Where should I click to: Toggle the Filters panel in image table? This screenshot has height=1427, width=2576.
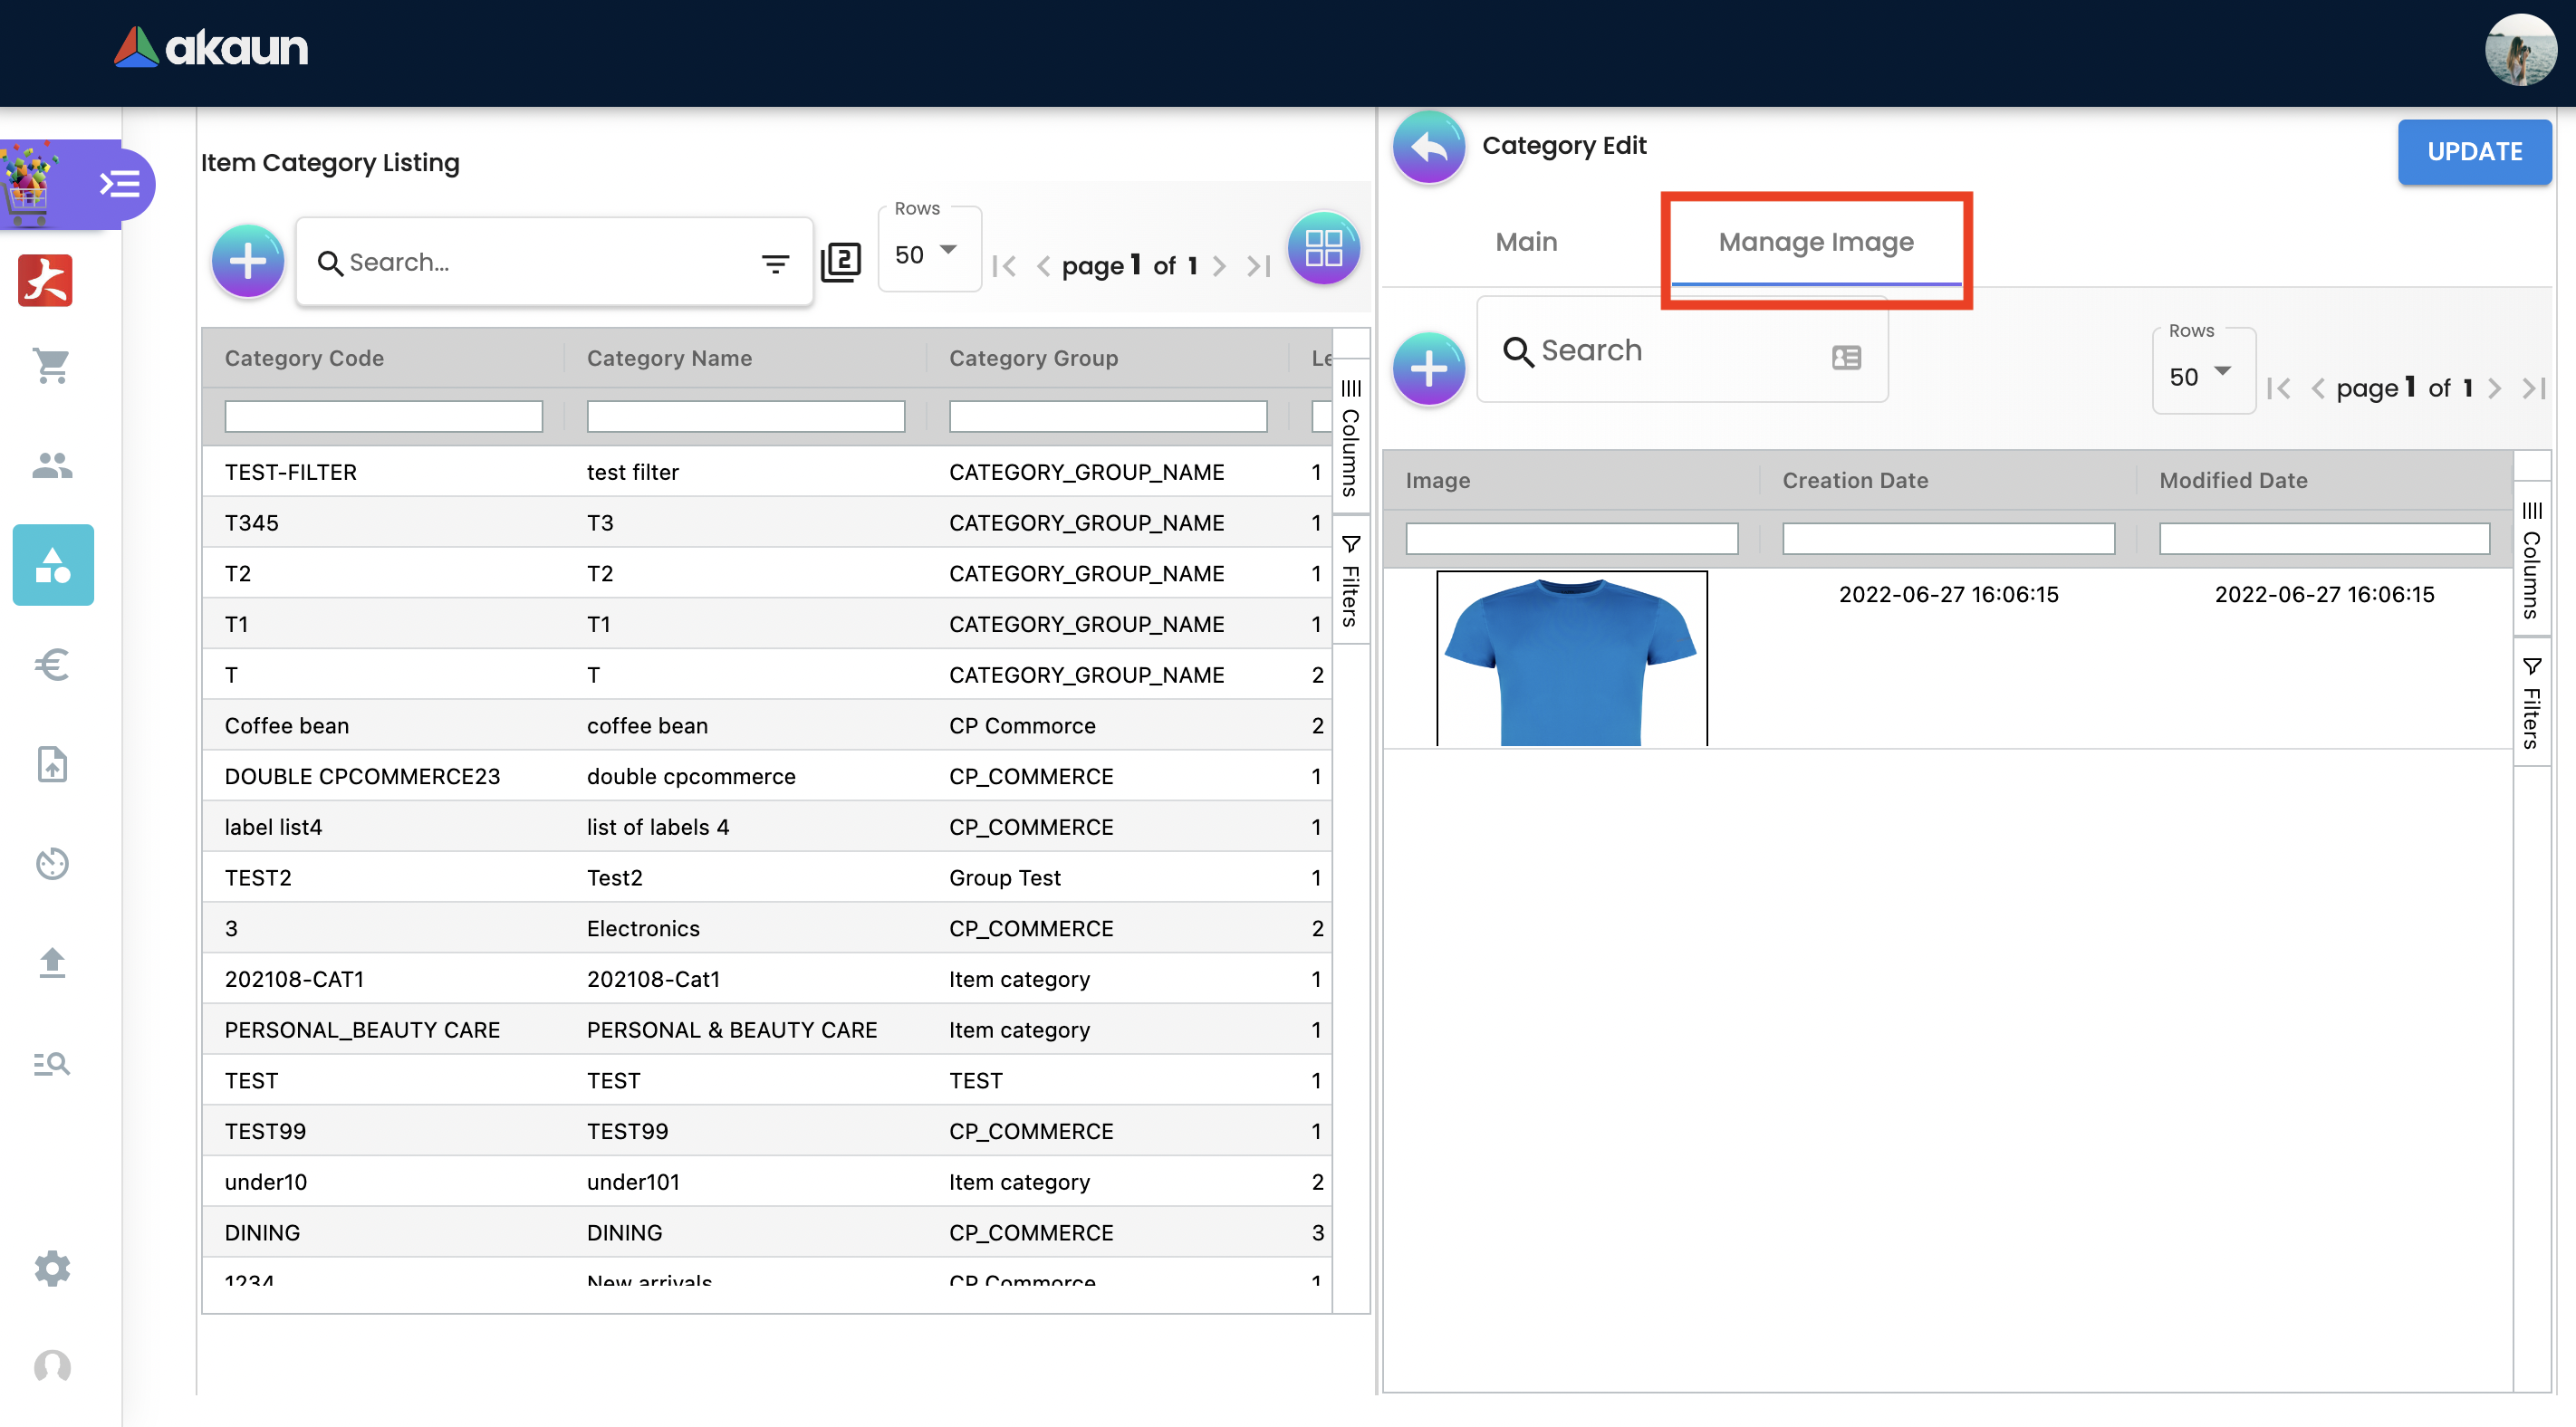2531,703
